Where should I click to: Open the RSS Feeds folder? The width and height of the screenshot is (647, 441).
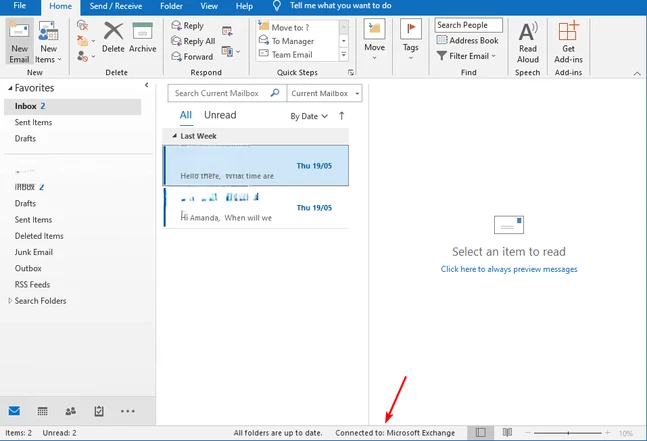click(x=32, y=285)
